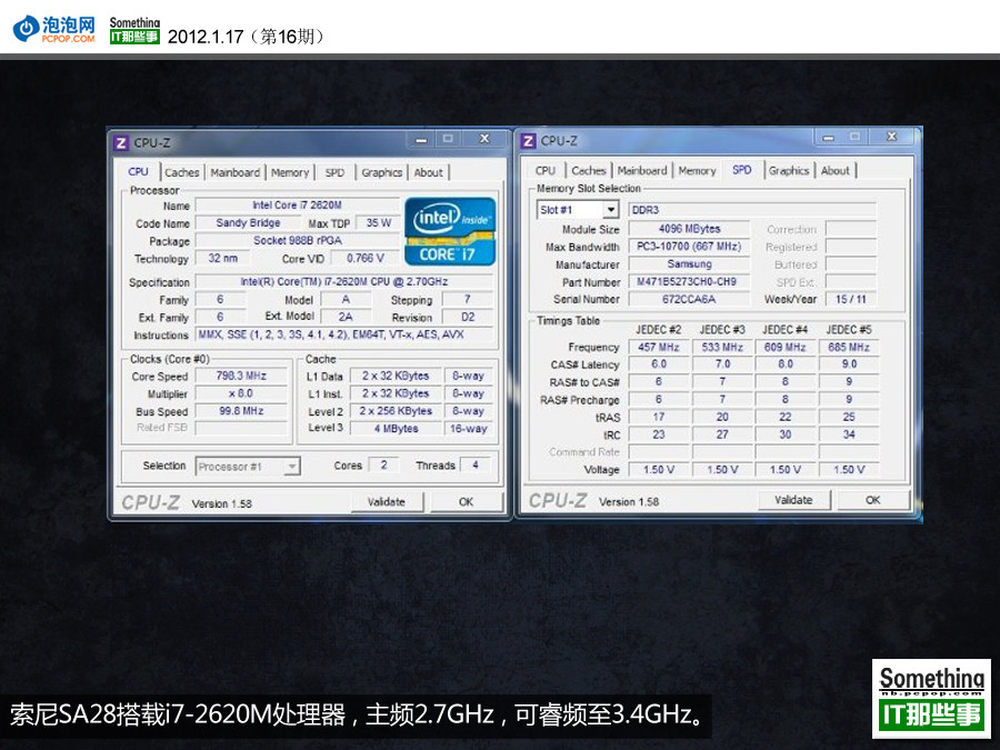Image resolution: width=1000 pixels, height=750 pixels.
Task: Click the Intel Core i7 logo badge
Action: pos(450,232)
